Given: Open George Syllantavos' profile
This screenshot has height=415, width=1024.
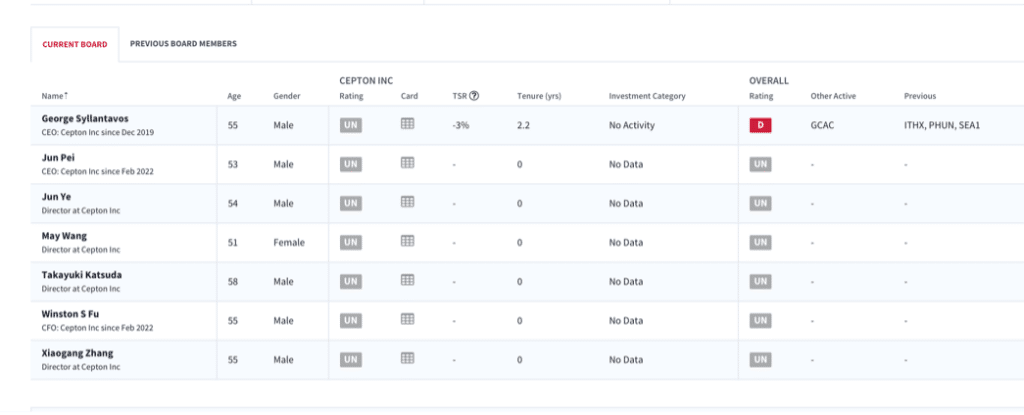Looking at the screenshot, I should (85, 119).
